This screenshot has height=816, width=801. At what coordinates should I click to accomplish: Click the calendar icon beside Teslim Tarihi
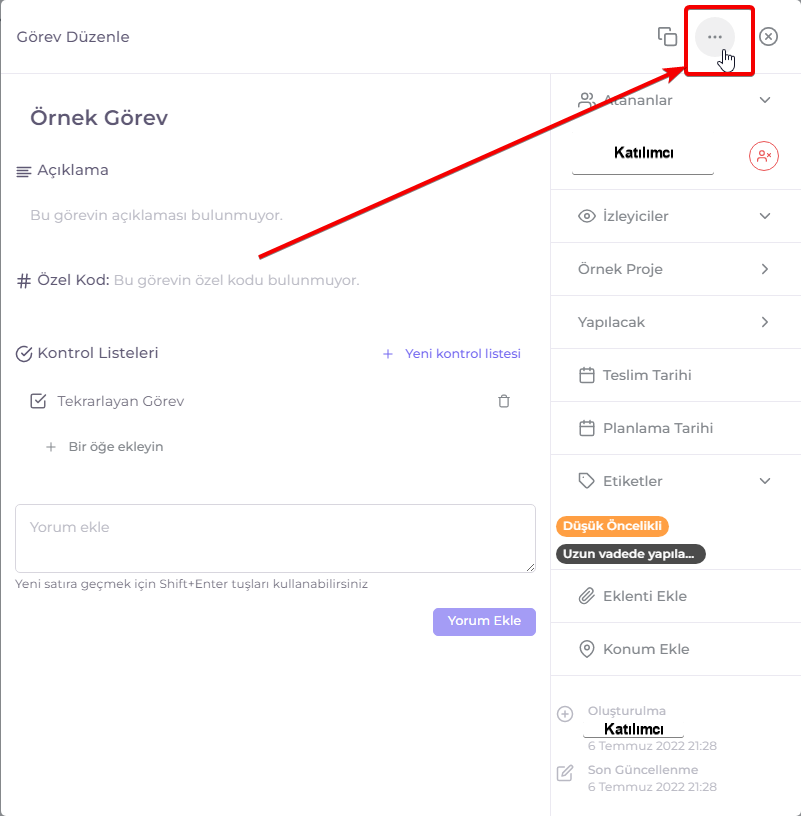pyautogui.click(x=587, y=375)
